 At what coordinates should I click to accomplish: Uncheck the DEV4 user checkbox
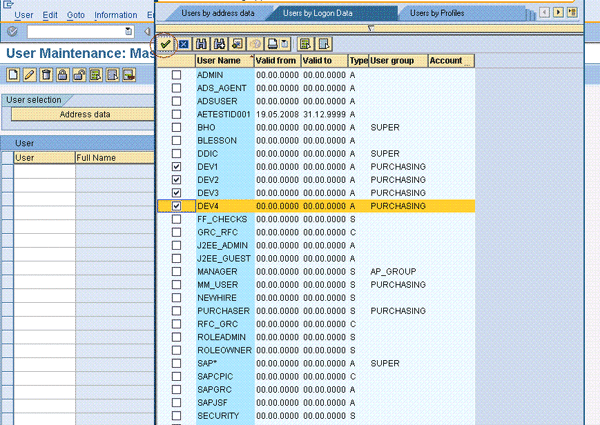pos(177,206)
